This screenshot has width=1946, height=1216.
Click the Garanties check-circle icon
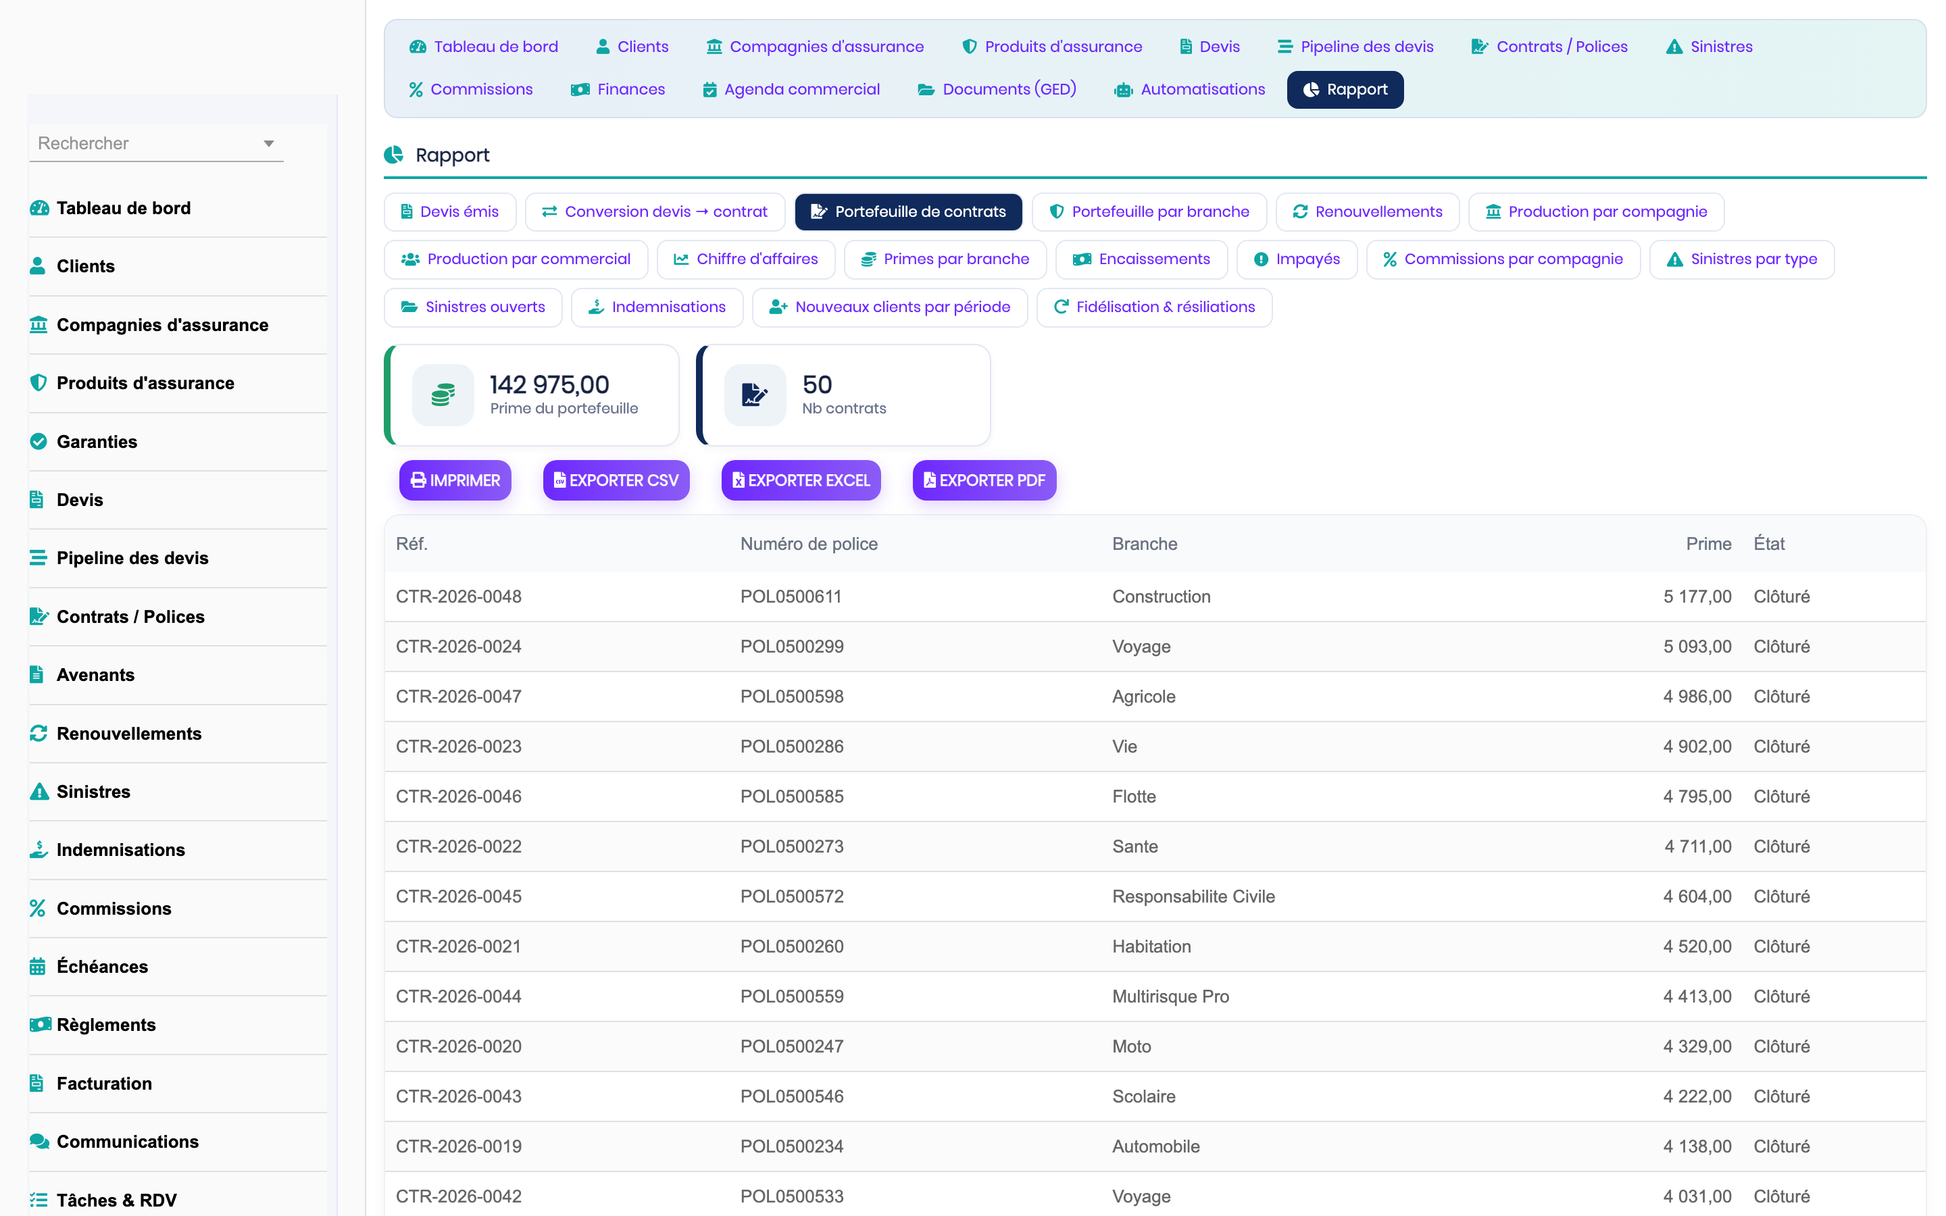(39, 441)
